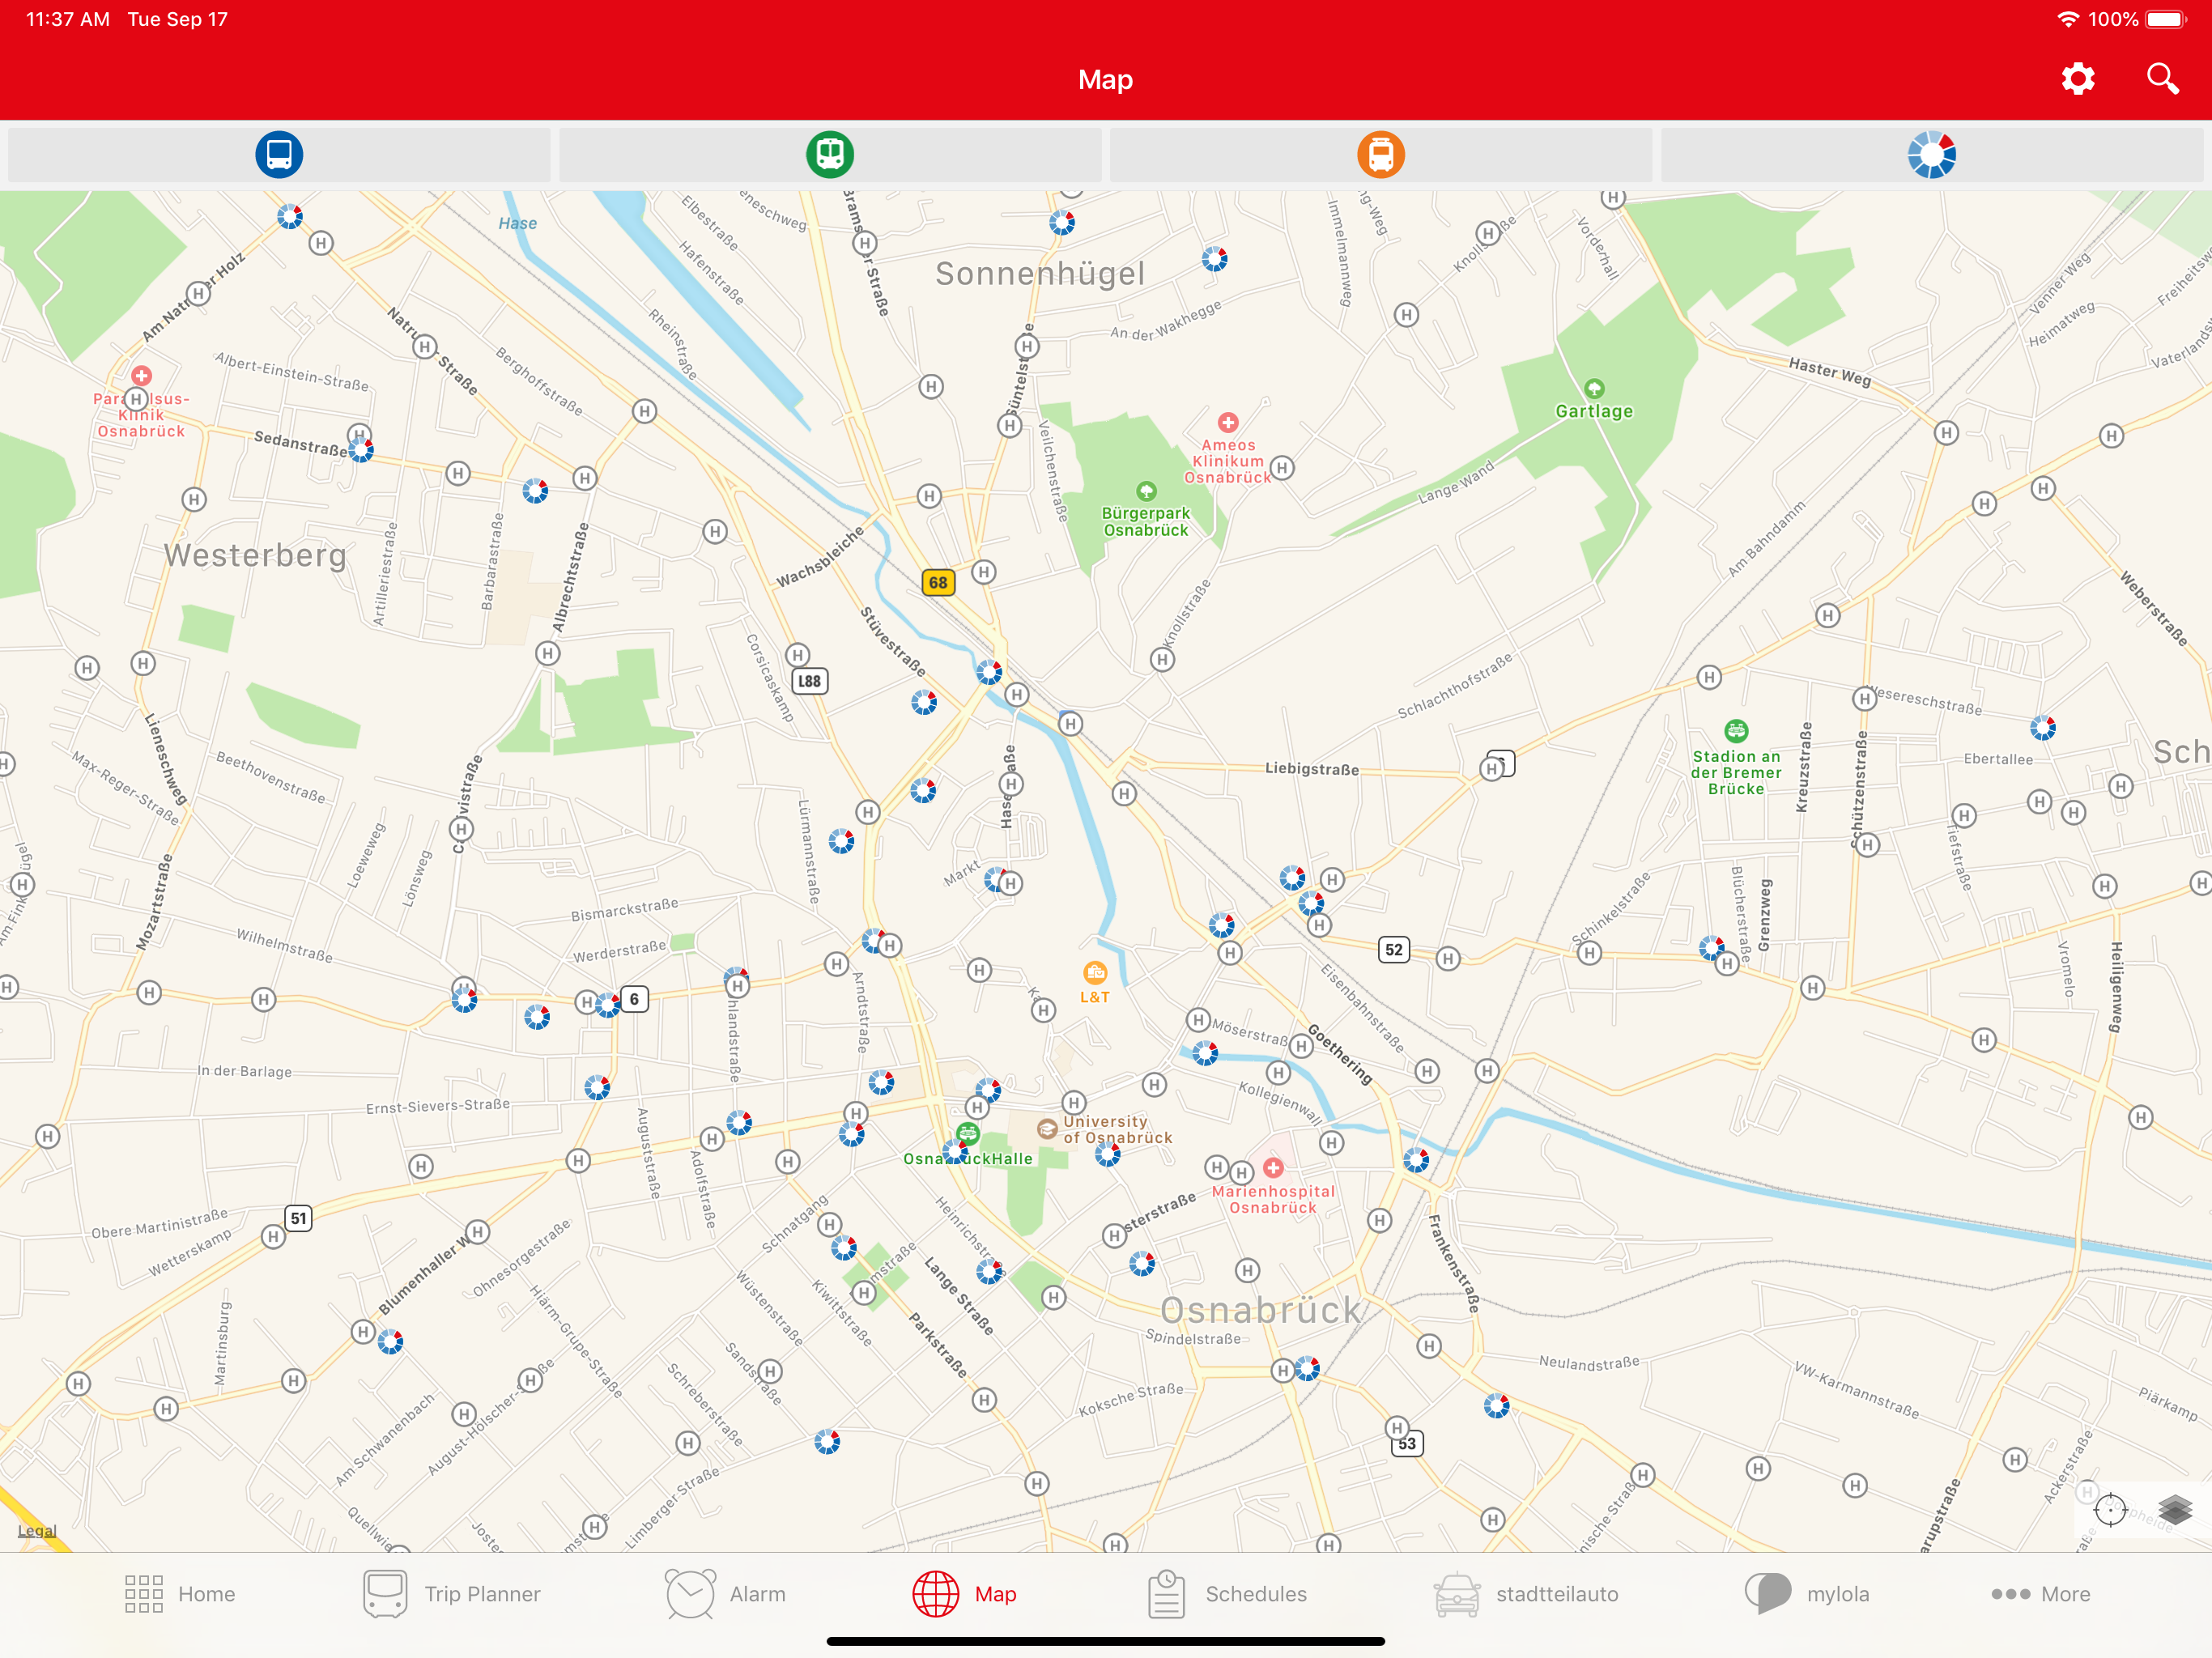Select Marienhospital Osnabrück marker
Screen dimensions: 2212x1658
pos(1273,1167)
